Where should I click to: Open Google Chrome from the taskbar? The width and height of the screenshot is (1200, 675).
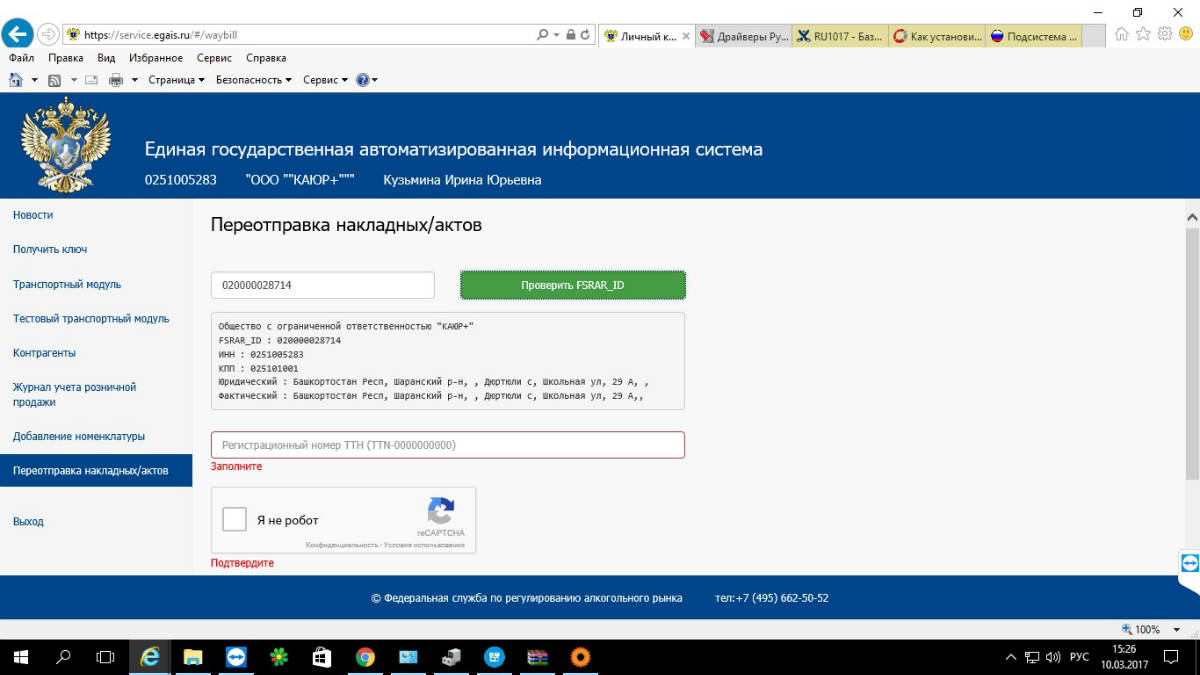[x=365, y=657]
